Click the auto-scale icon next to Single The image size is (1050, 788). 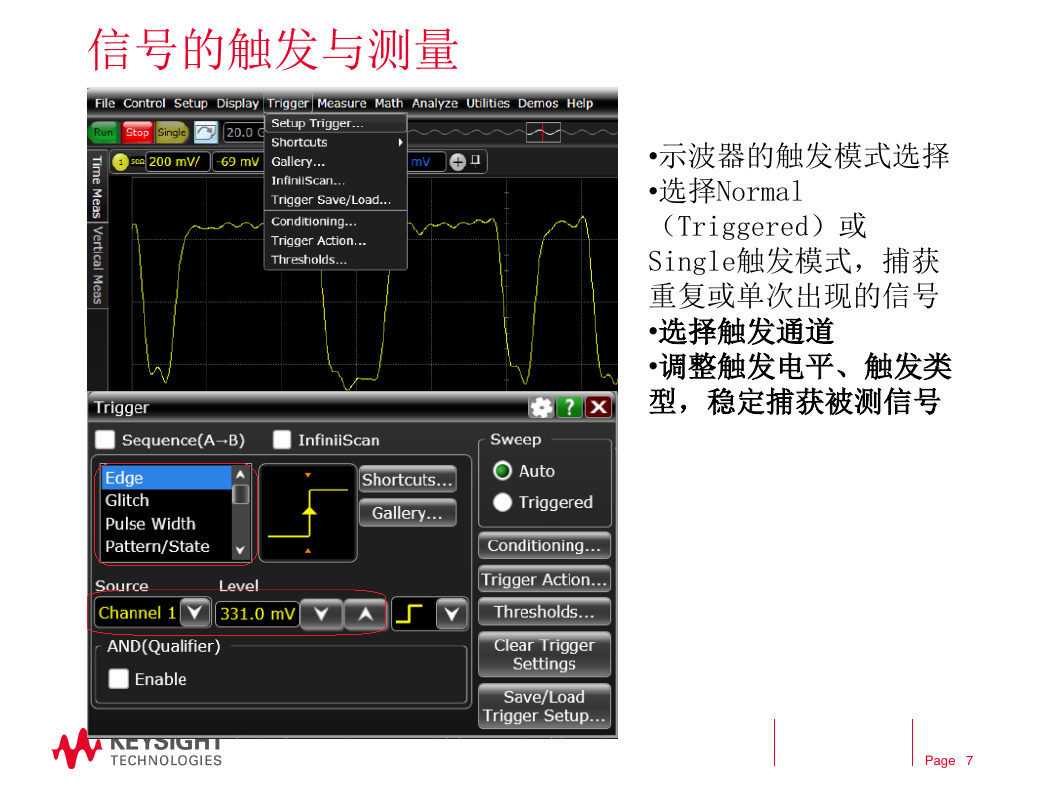pos(206,133)
